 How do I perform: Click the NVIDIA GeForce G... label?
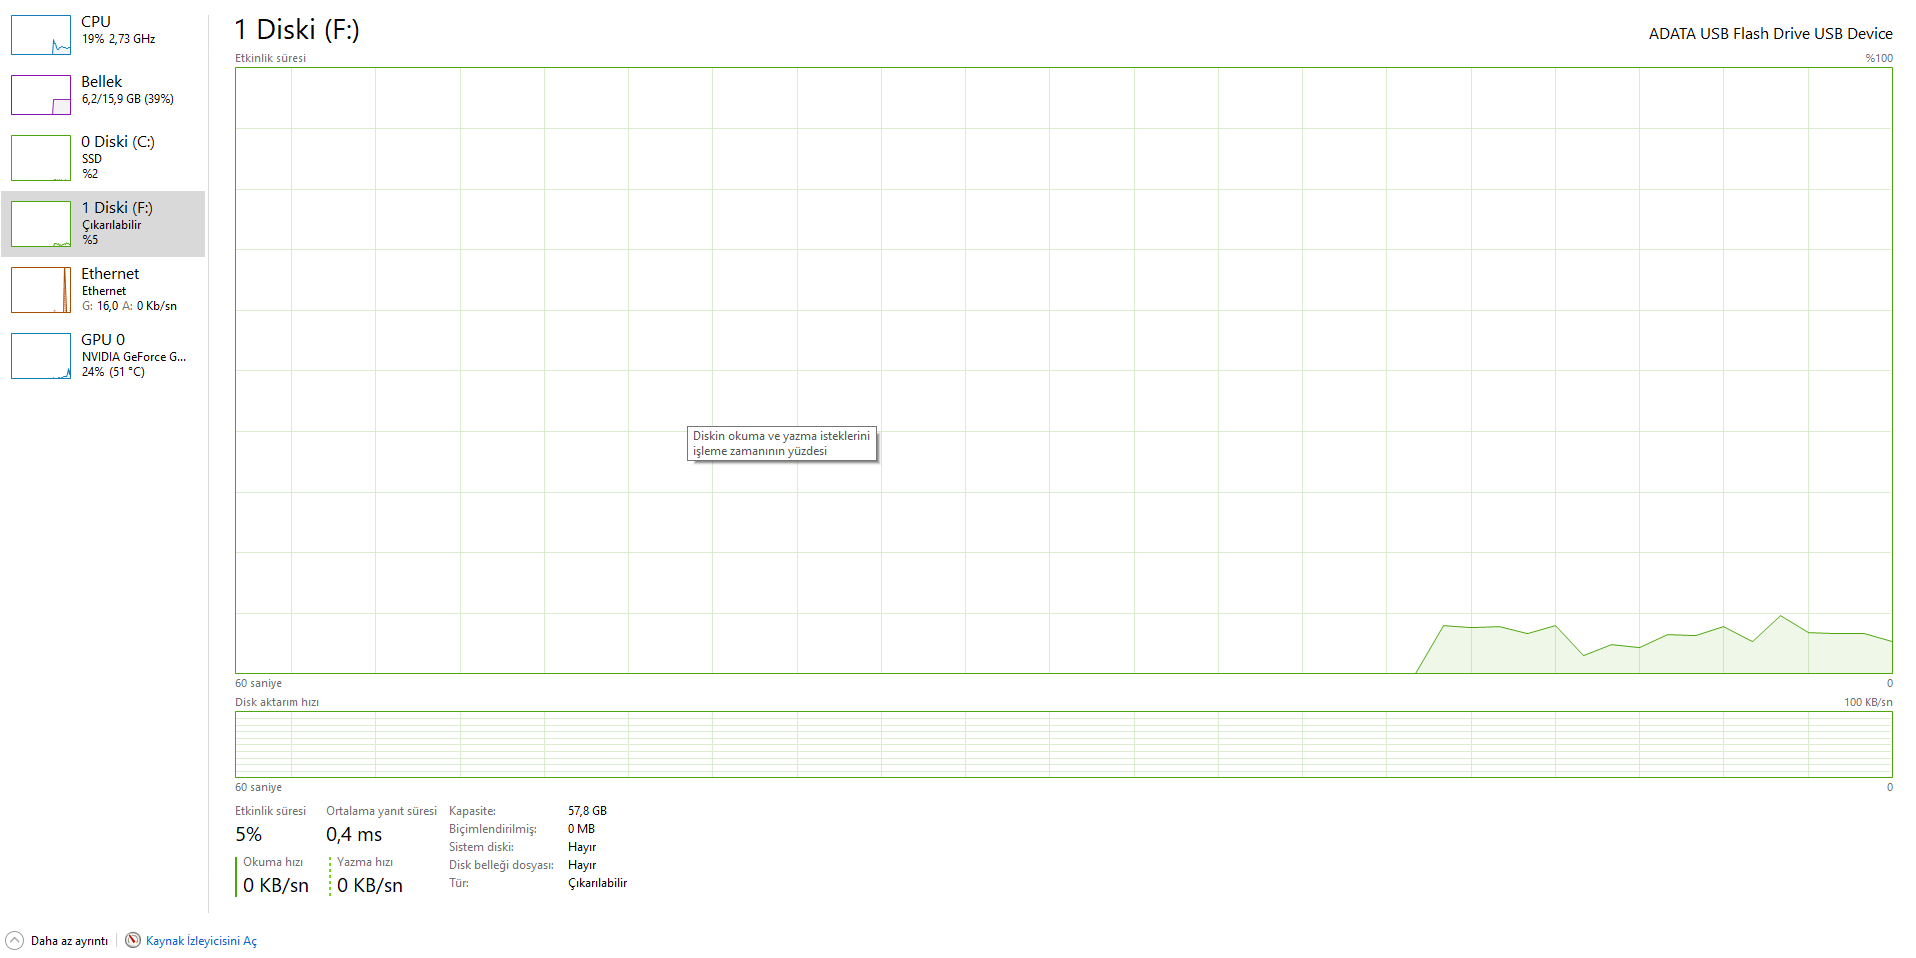click(x=134, y=357)
